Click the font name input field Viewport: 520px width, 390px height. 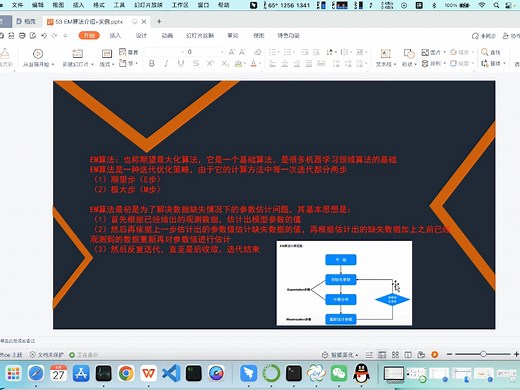164,52
